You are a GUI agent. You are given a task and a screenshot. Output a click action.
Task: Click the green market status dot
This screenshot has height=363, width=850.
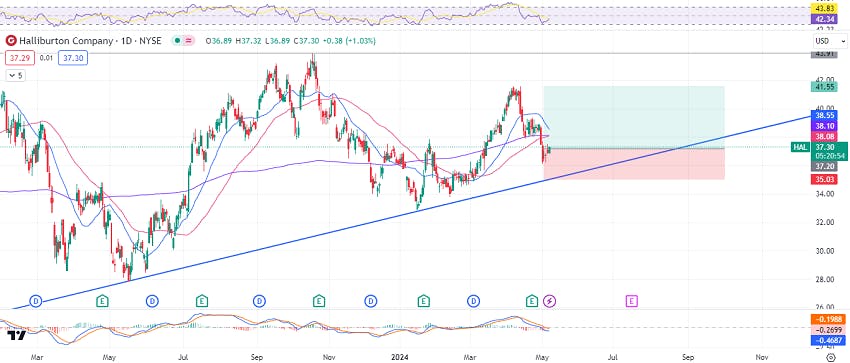[x=177, y=41]
